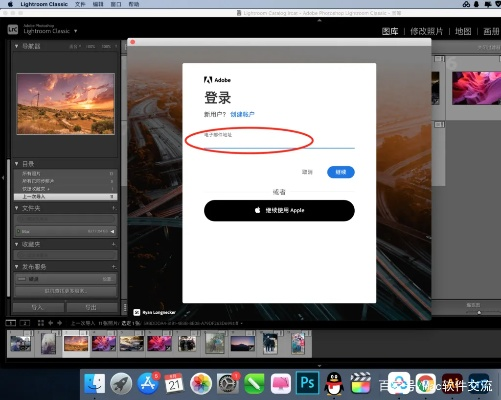Adjust the thumbnail size slider
The height and width of the screenshot is (400, 501).
(479, 312)
